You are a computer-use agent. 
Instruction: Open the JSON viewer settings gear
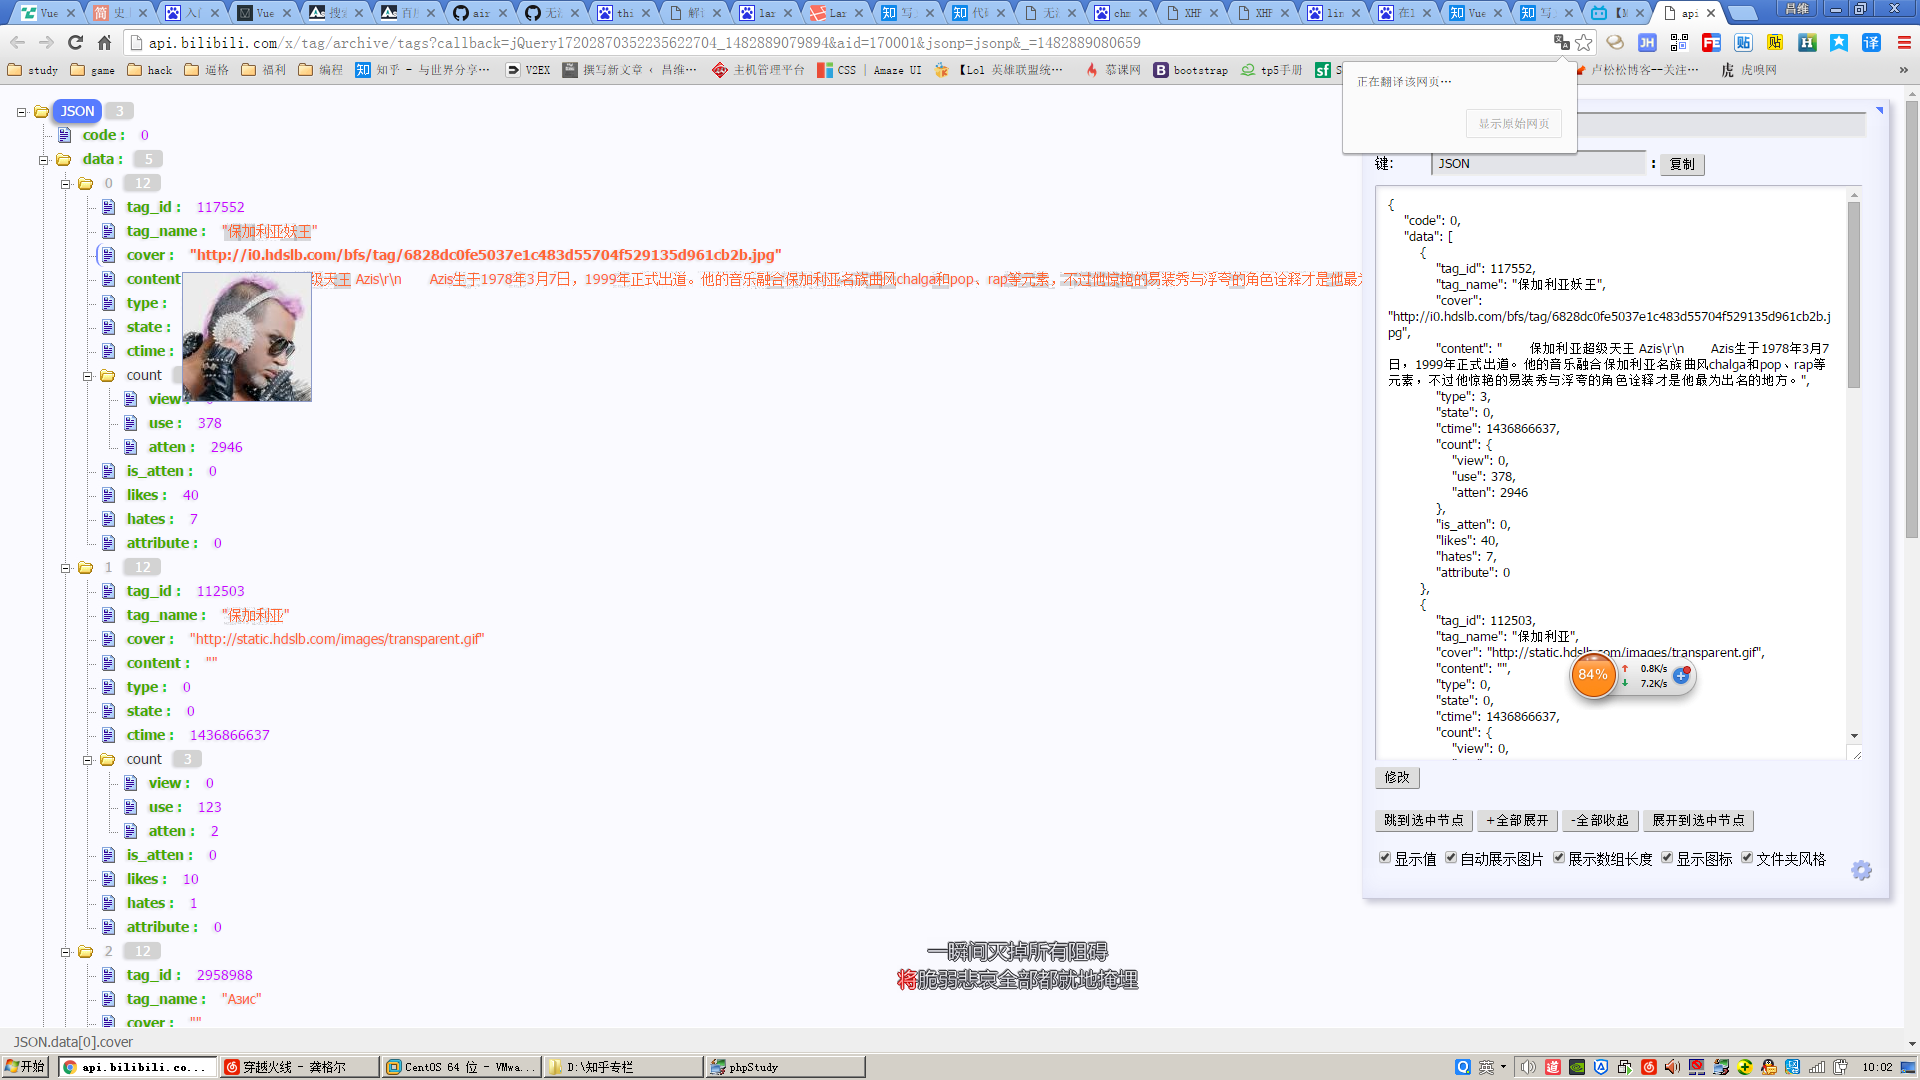point(1861,870)
